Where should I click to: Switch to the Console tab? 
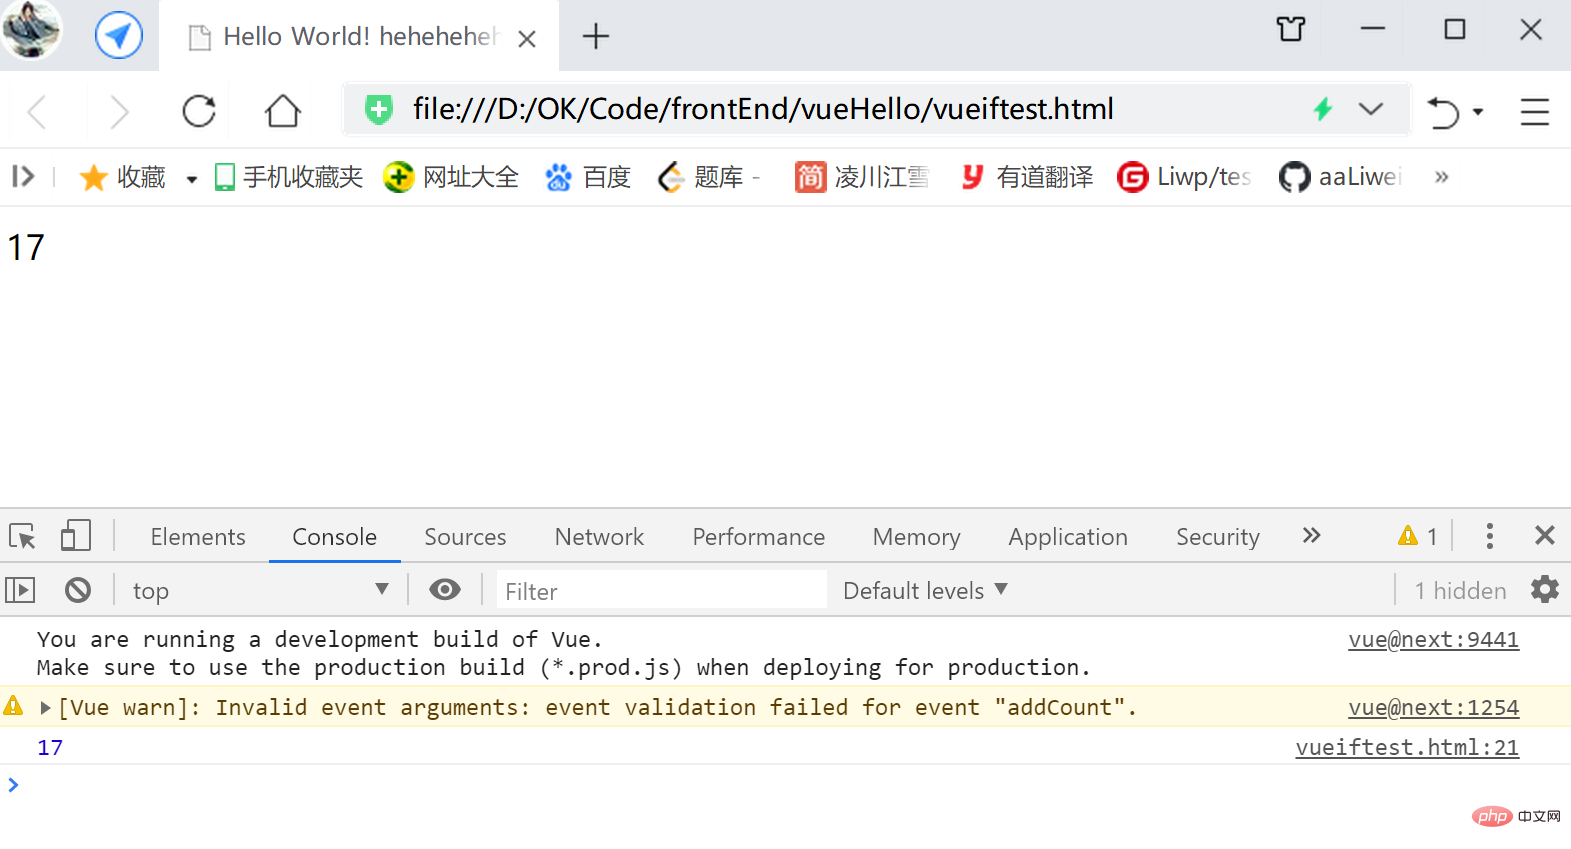(x=334, y=537)
